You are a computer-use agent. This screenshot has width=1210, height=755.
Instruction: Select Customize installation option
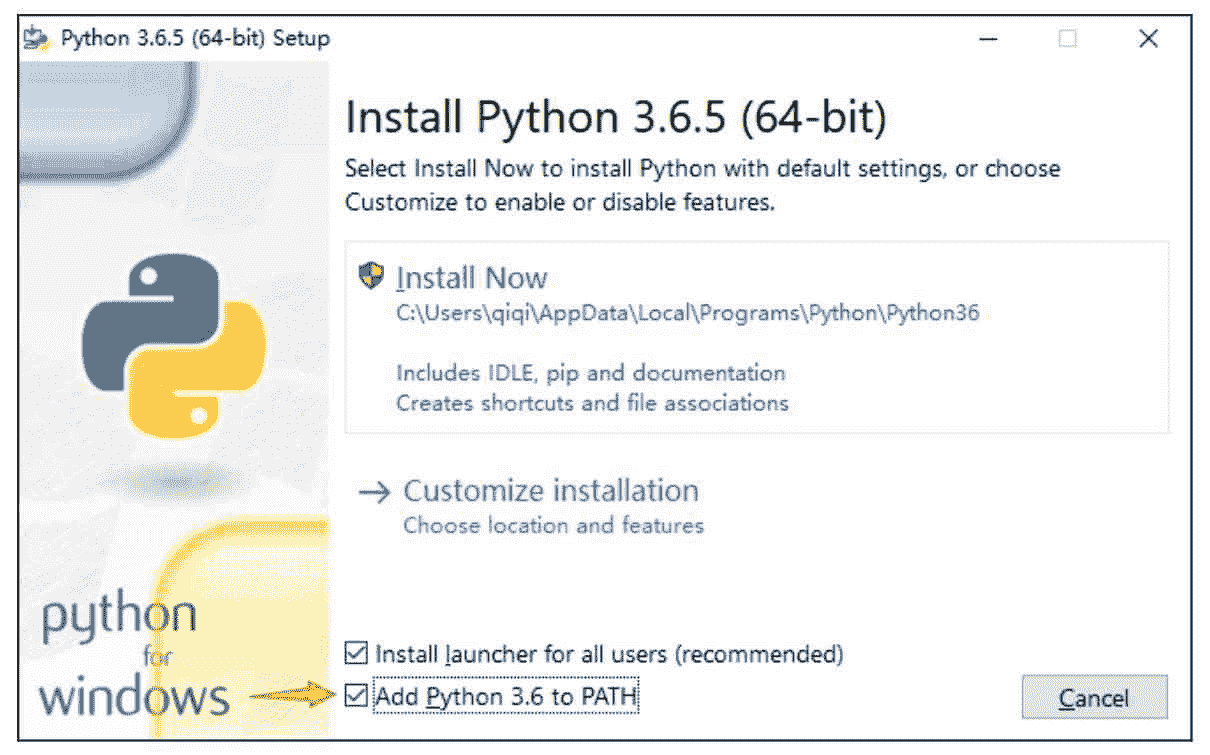(x=550, y=491)
